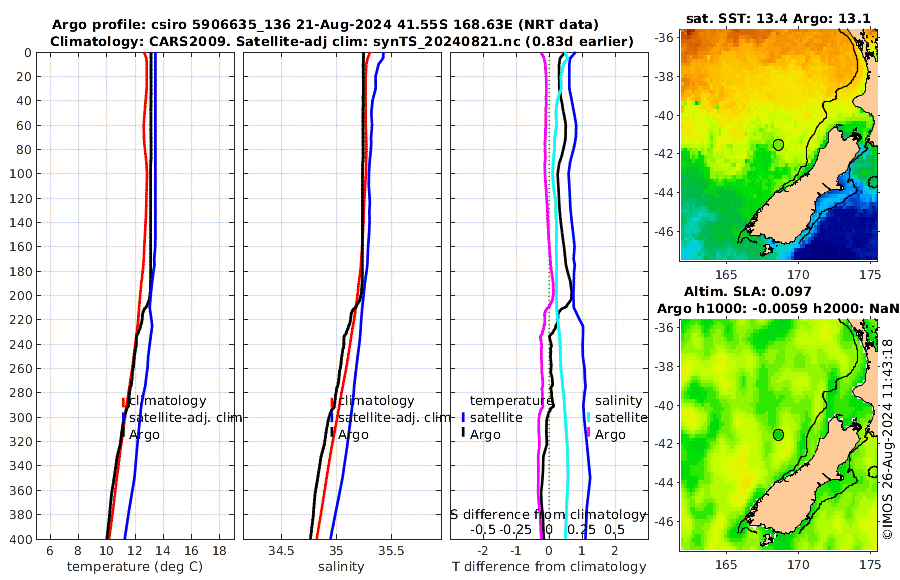Click temperature axis tick label 6

click(x=50, y=551)
